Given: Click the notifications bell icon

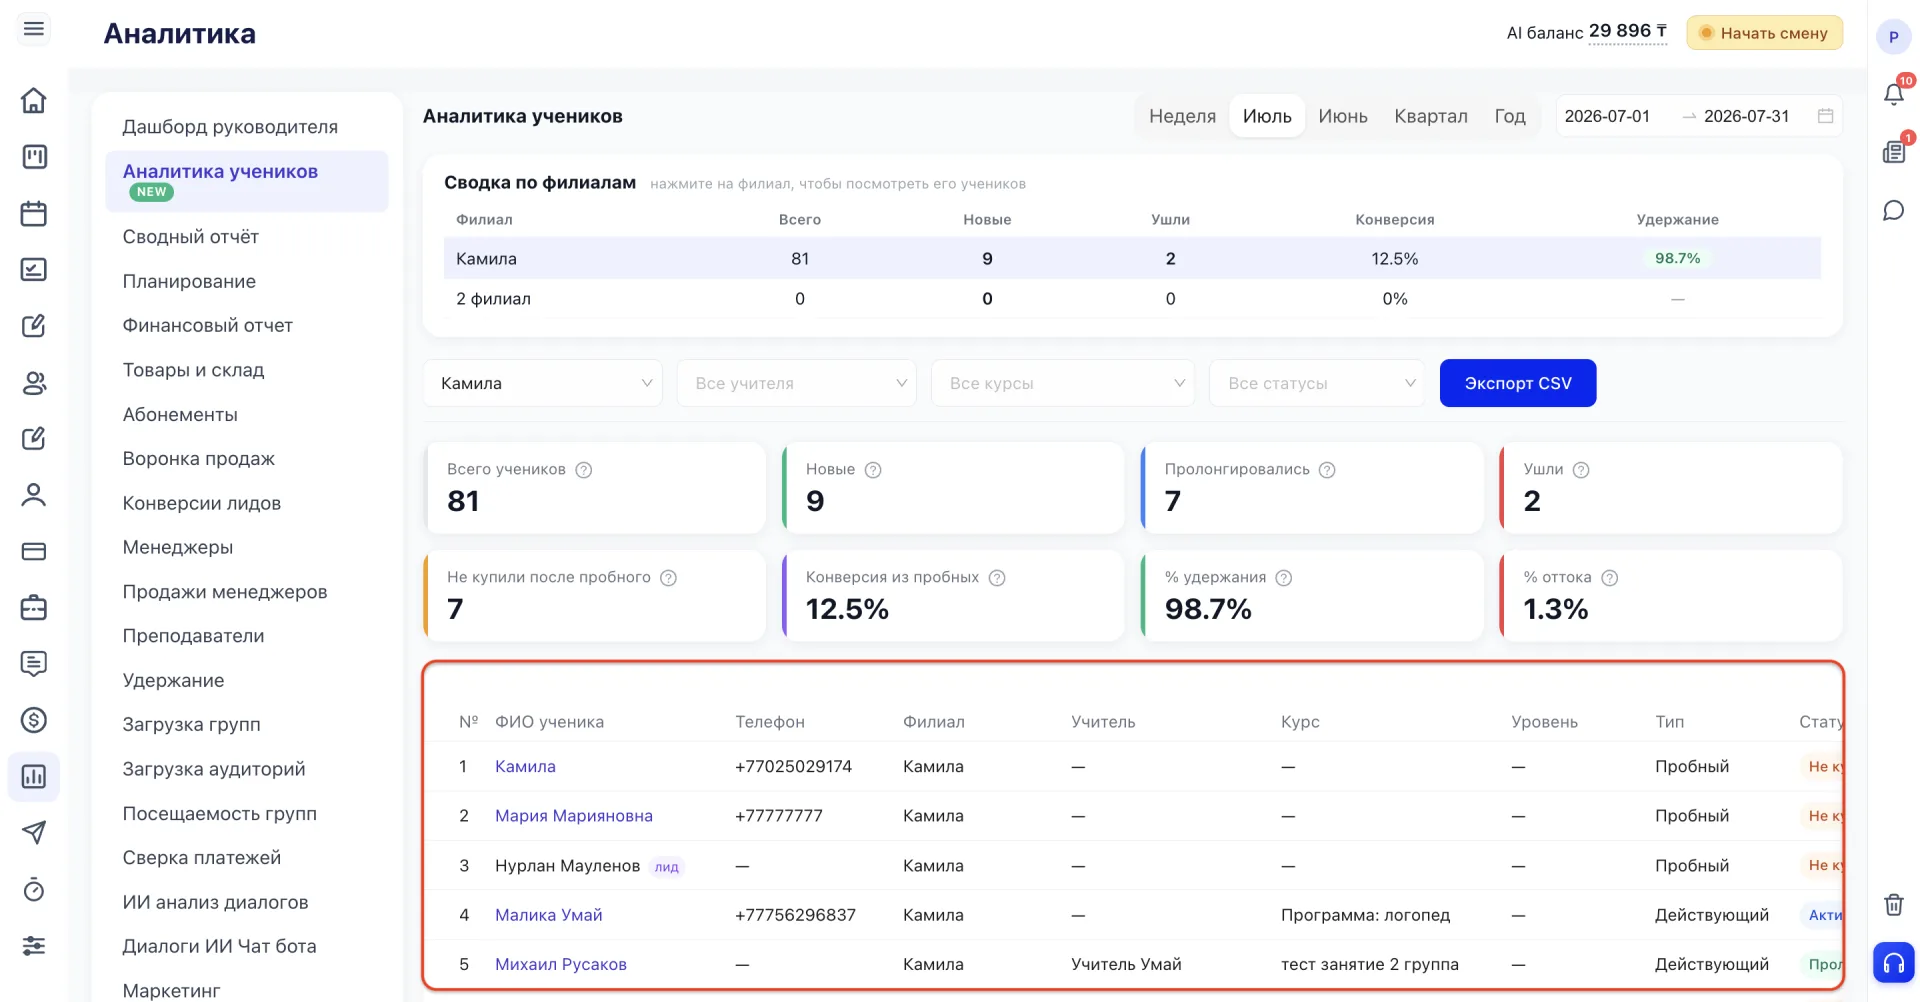Looking at the screenshot, I should click(x=1893, y=94).
